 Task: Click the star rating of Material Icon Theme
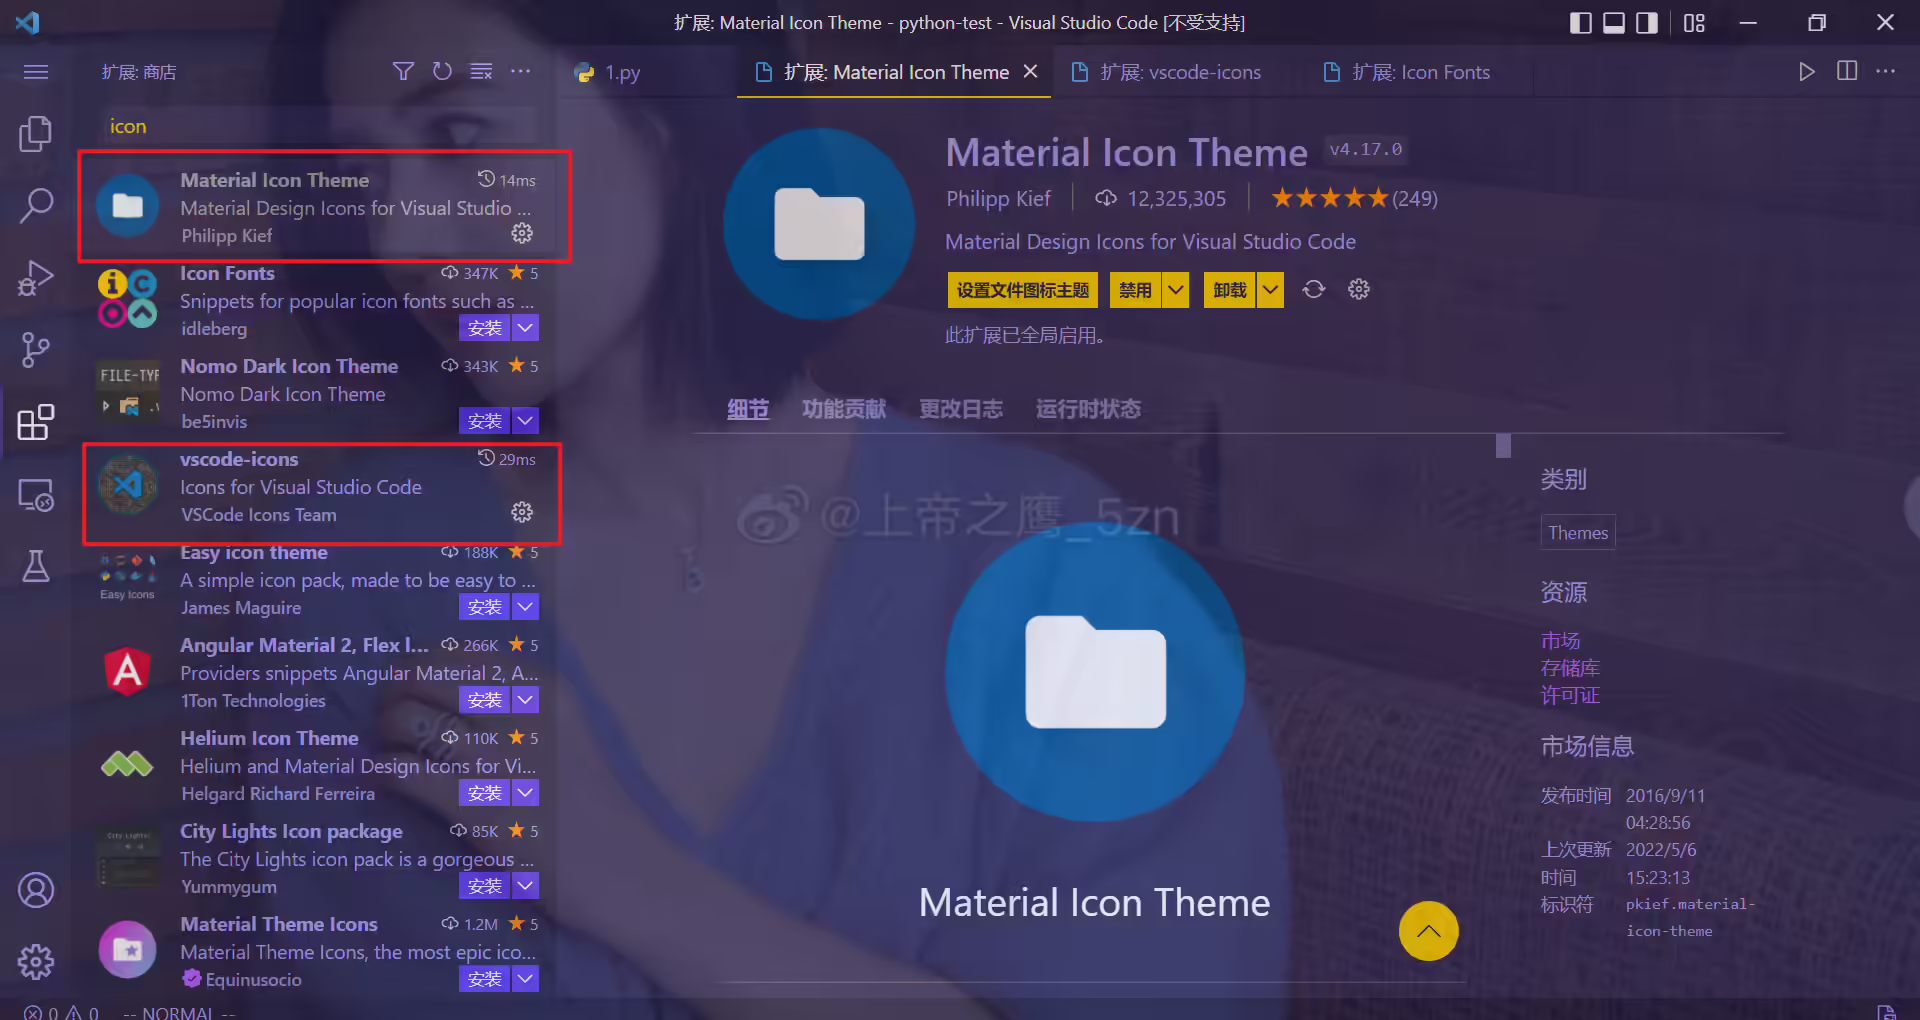coord(1354,198)
